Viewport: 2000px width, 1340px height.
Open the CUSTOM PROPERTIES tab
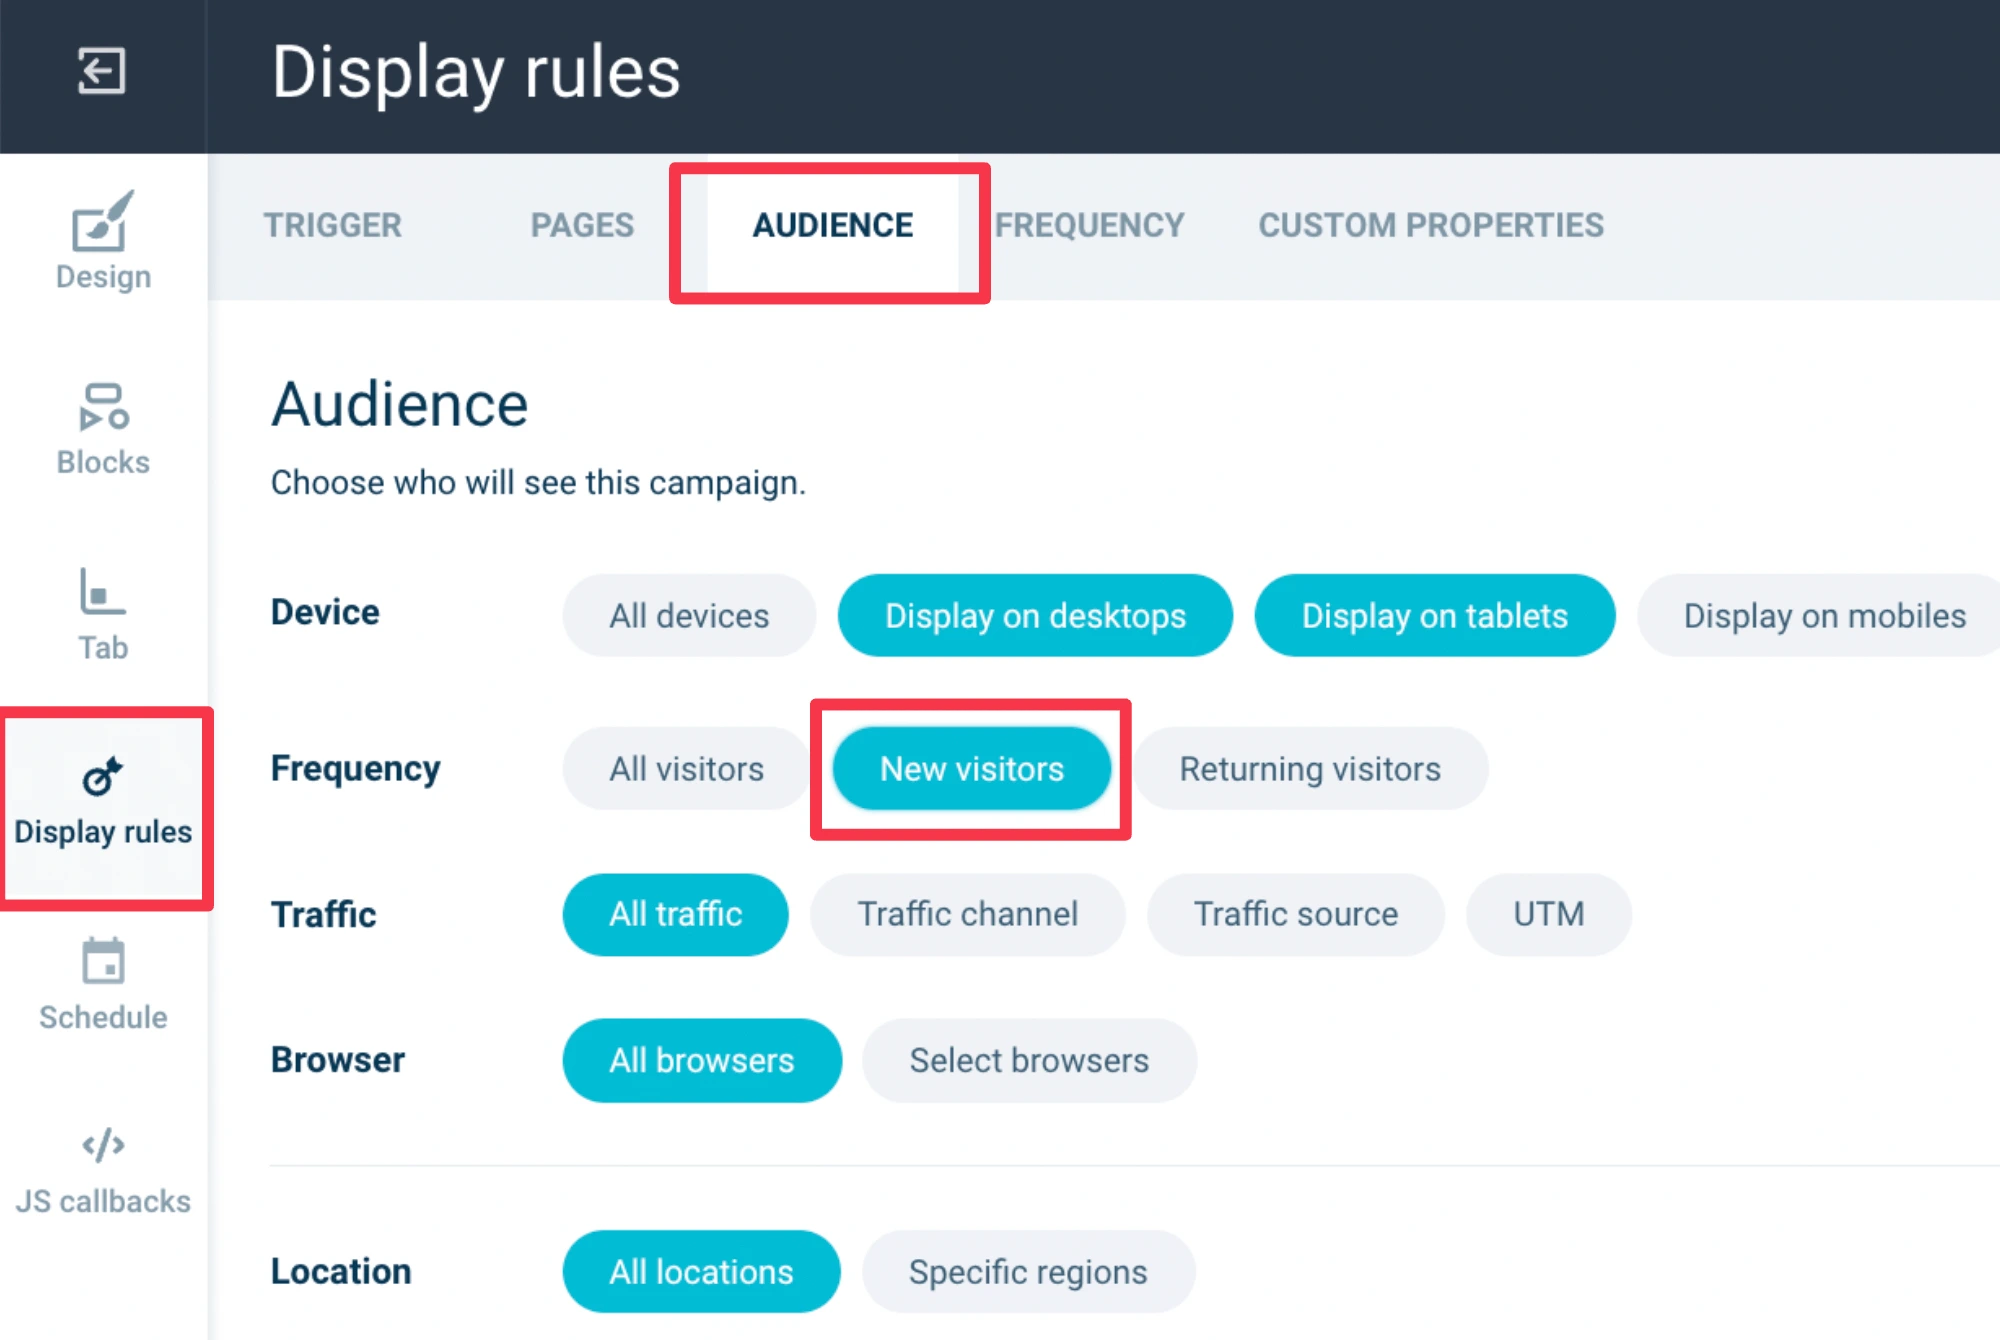[x=1430, y=226]
